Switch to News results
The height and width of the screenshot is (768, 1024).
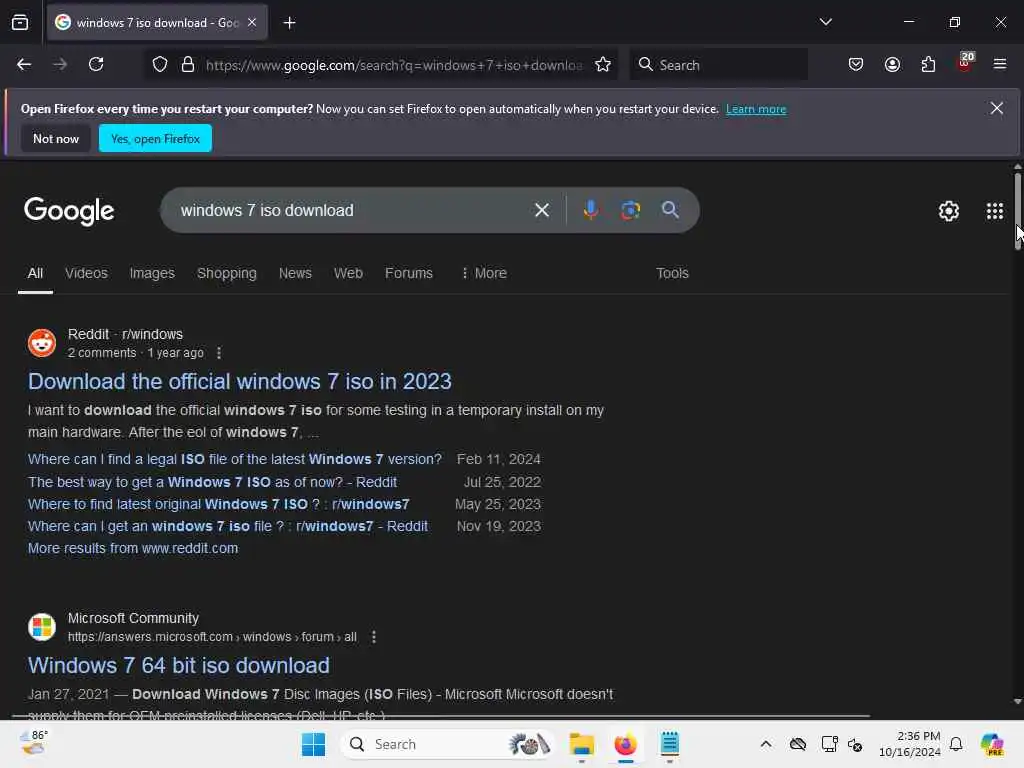coord(295,273)
